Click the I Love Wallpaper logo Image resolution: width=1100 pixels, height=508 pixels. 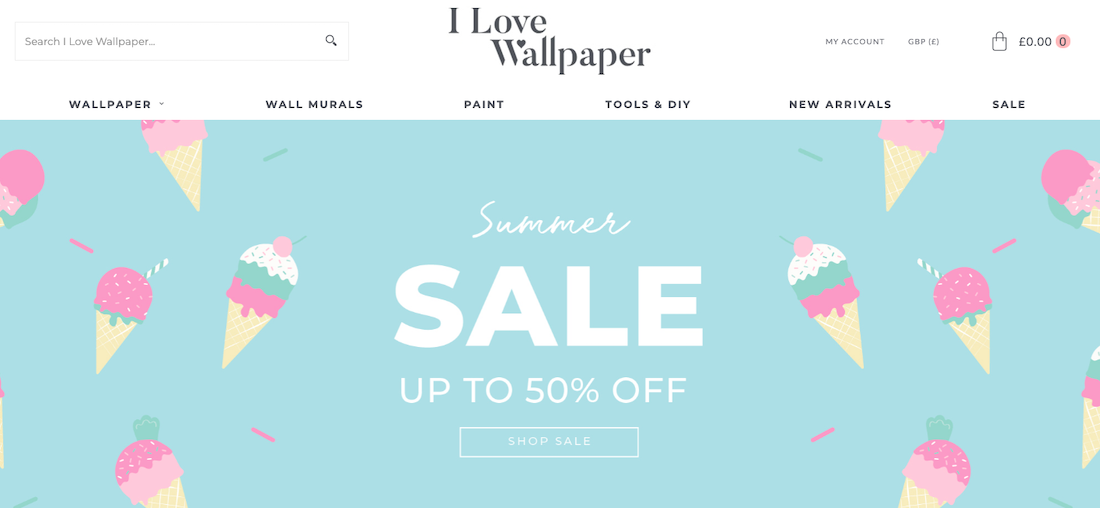pos(550,40)
